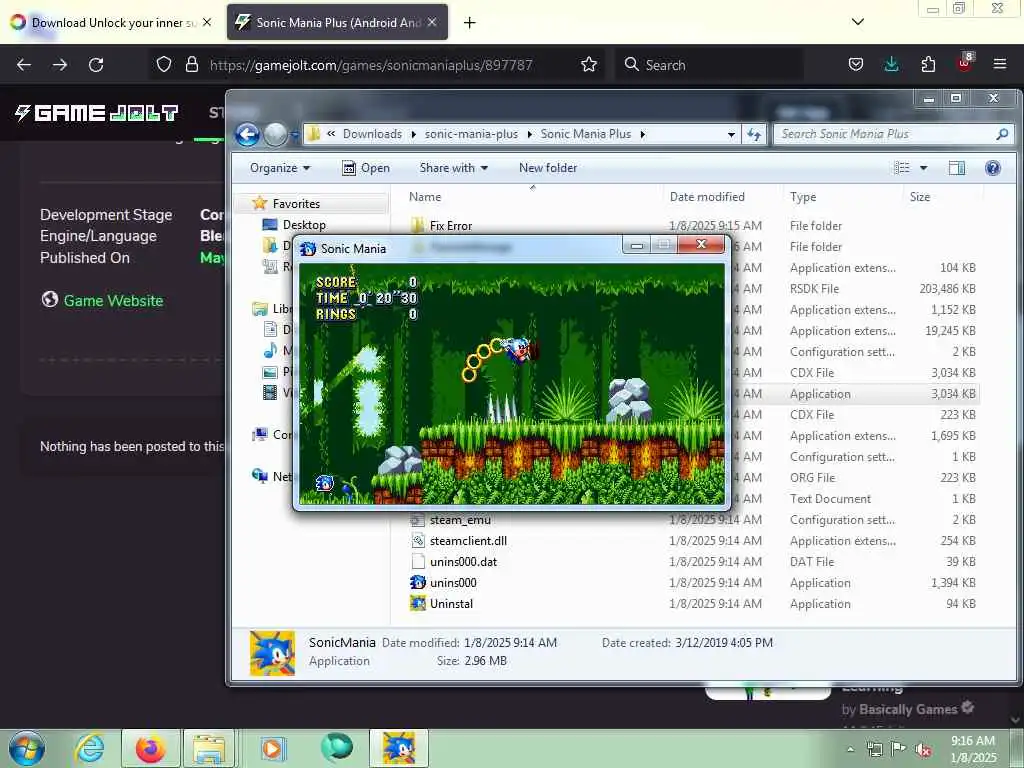The image size is (1024, 768).
Task: Show hidden system tray icons
Action: tap(850, 750)
